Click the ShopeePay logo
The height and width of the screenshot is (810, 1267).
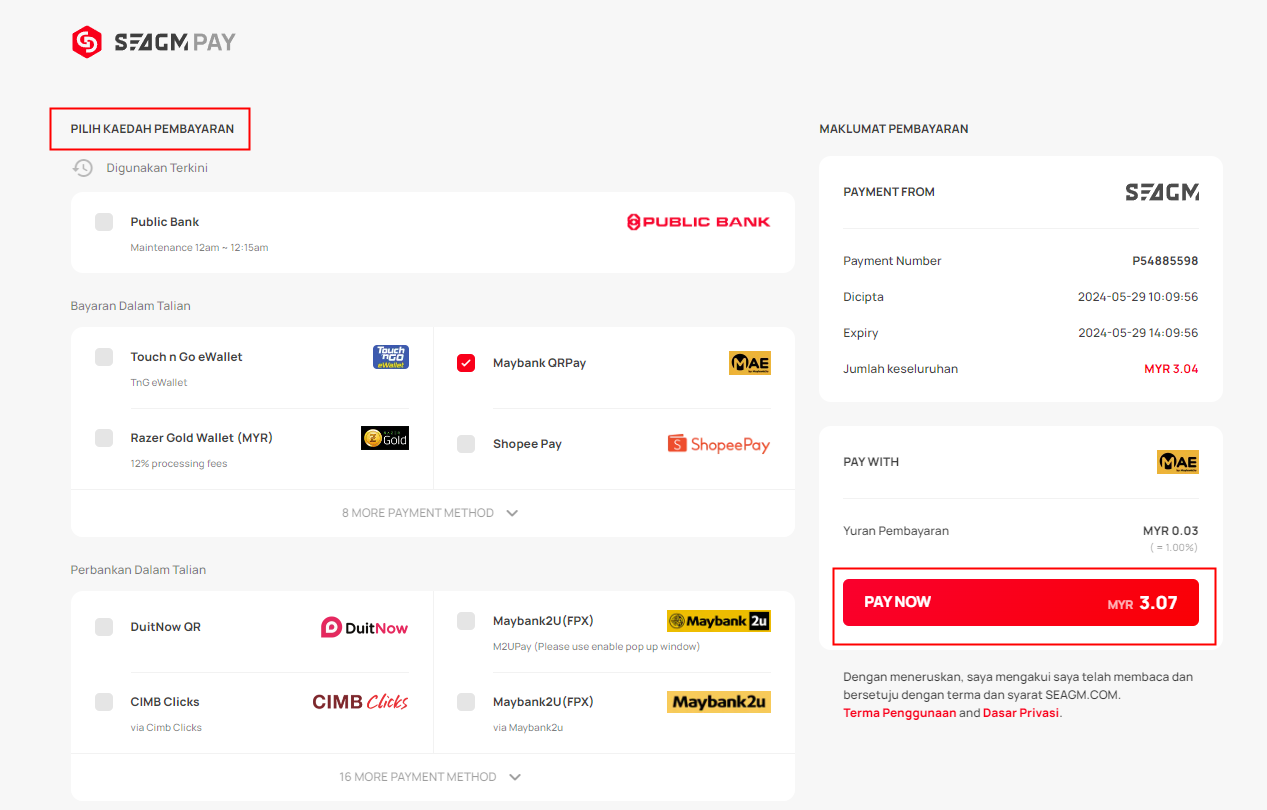pos(719,444)
